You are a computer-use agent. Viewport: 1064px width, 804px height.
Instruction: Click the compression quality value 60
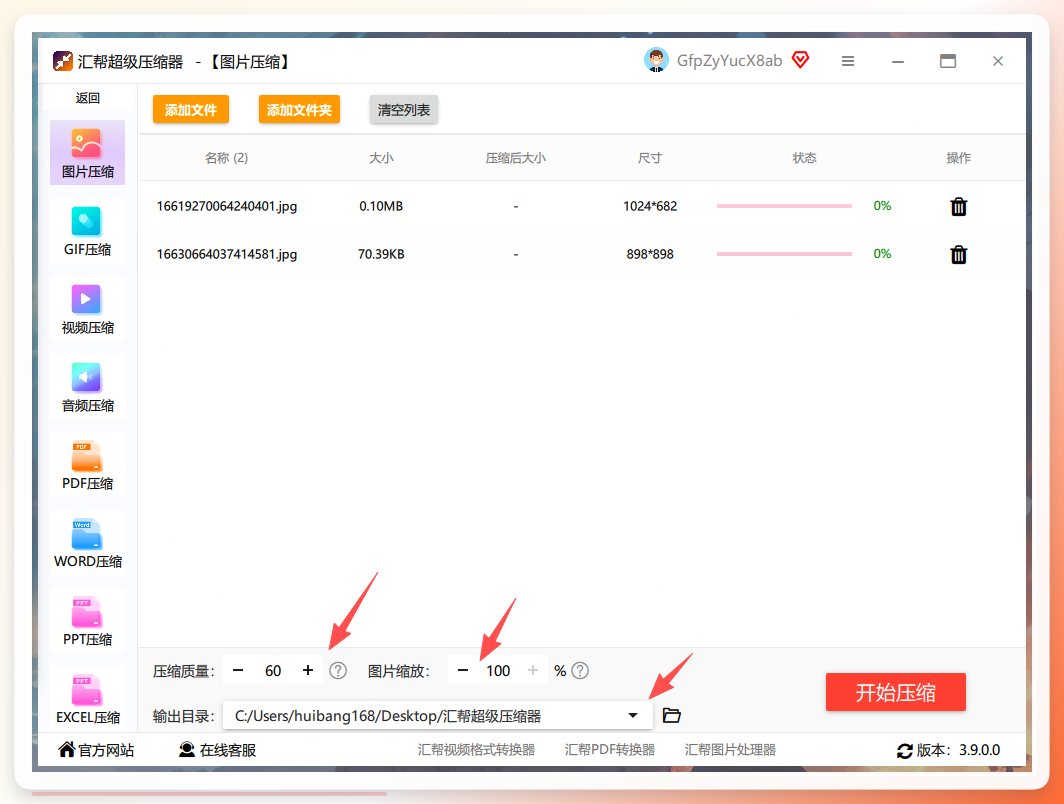point(273,671)
